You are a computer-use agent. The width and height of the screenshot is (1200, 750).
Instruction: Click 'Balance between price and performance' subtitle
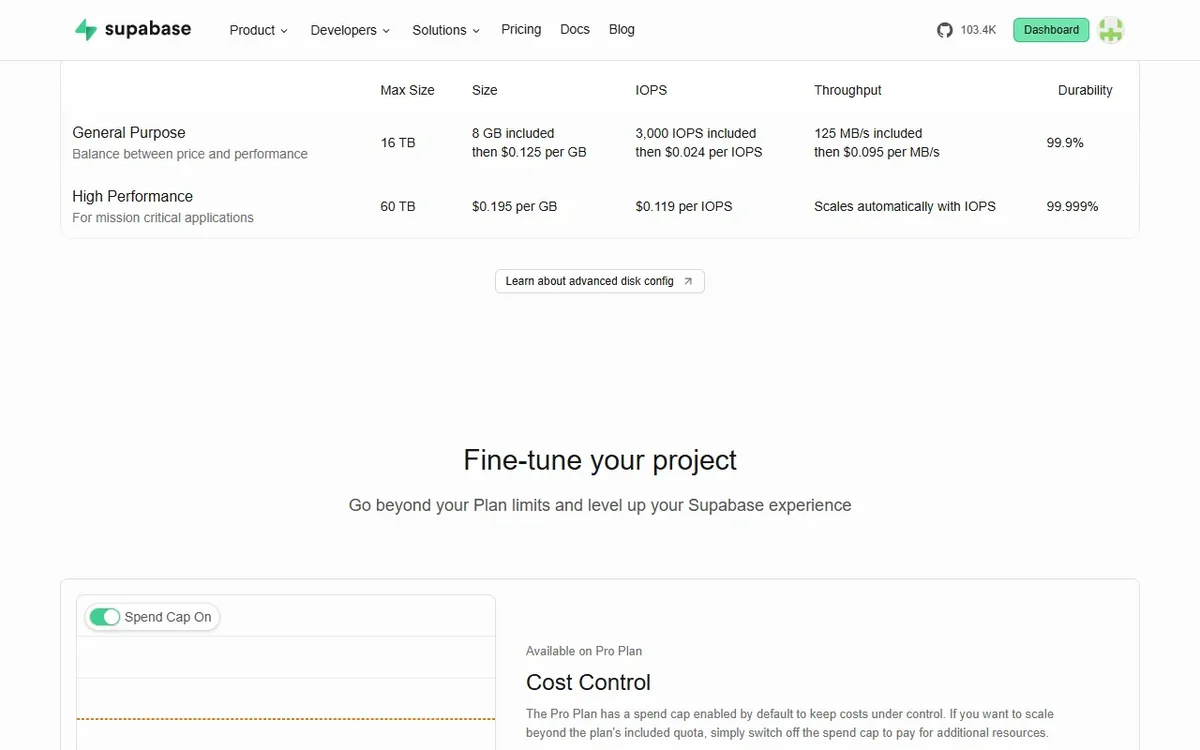point(190,154)
